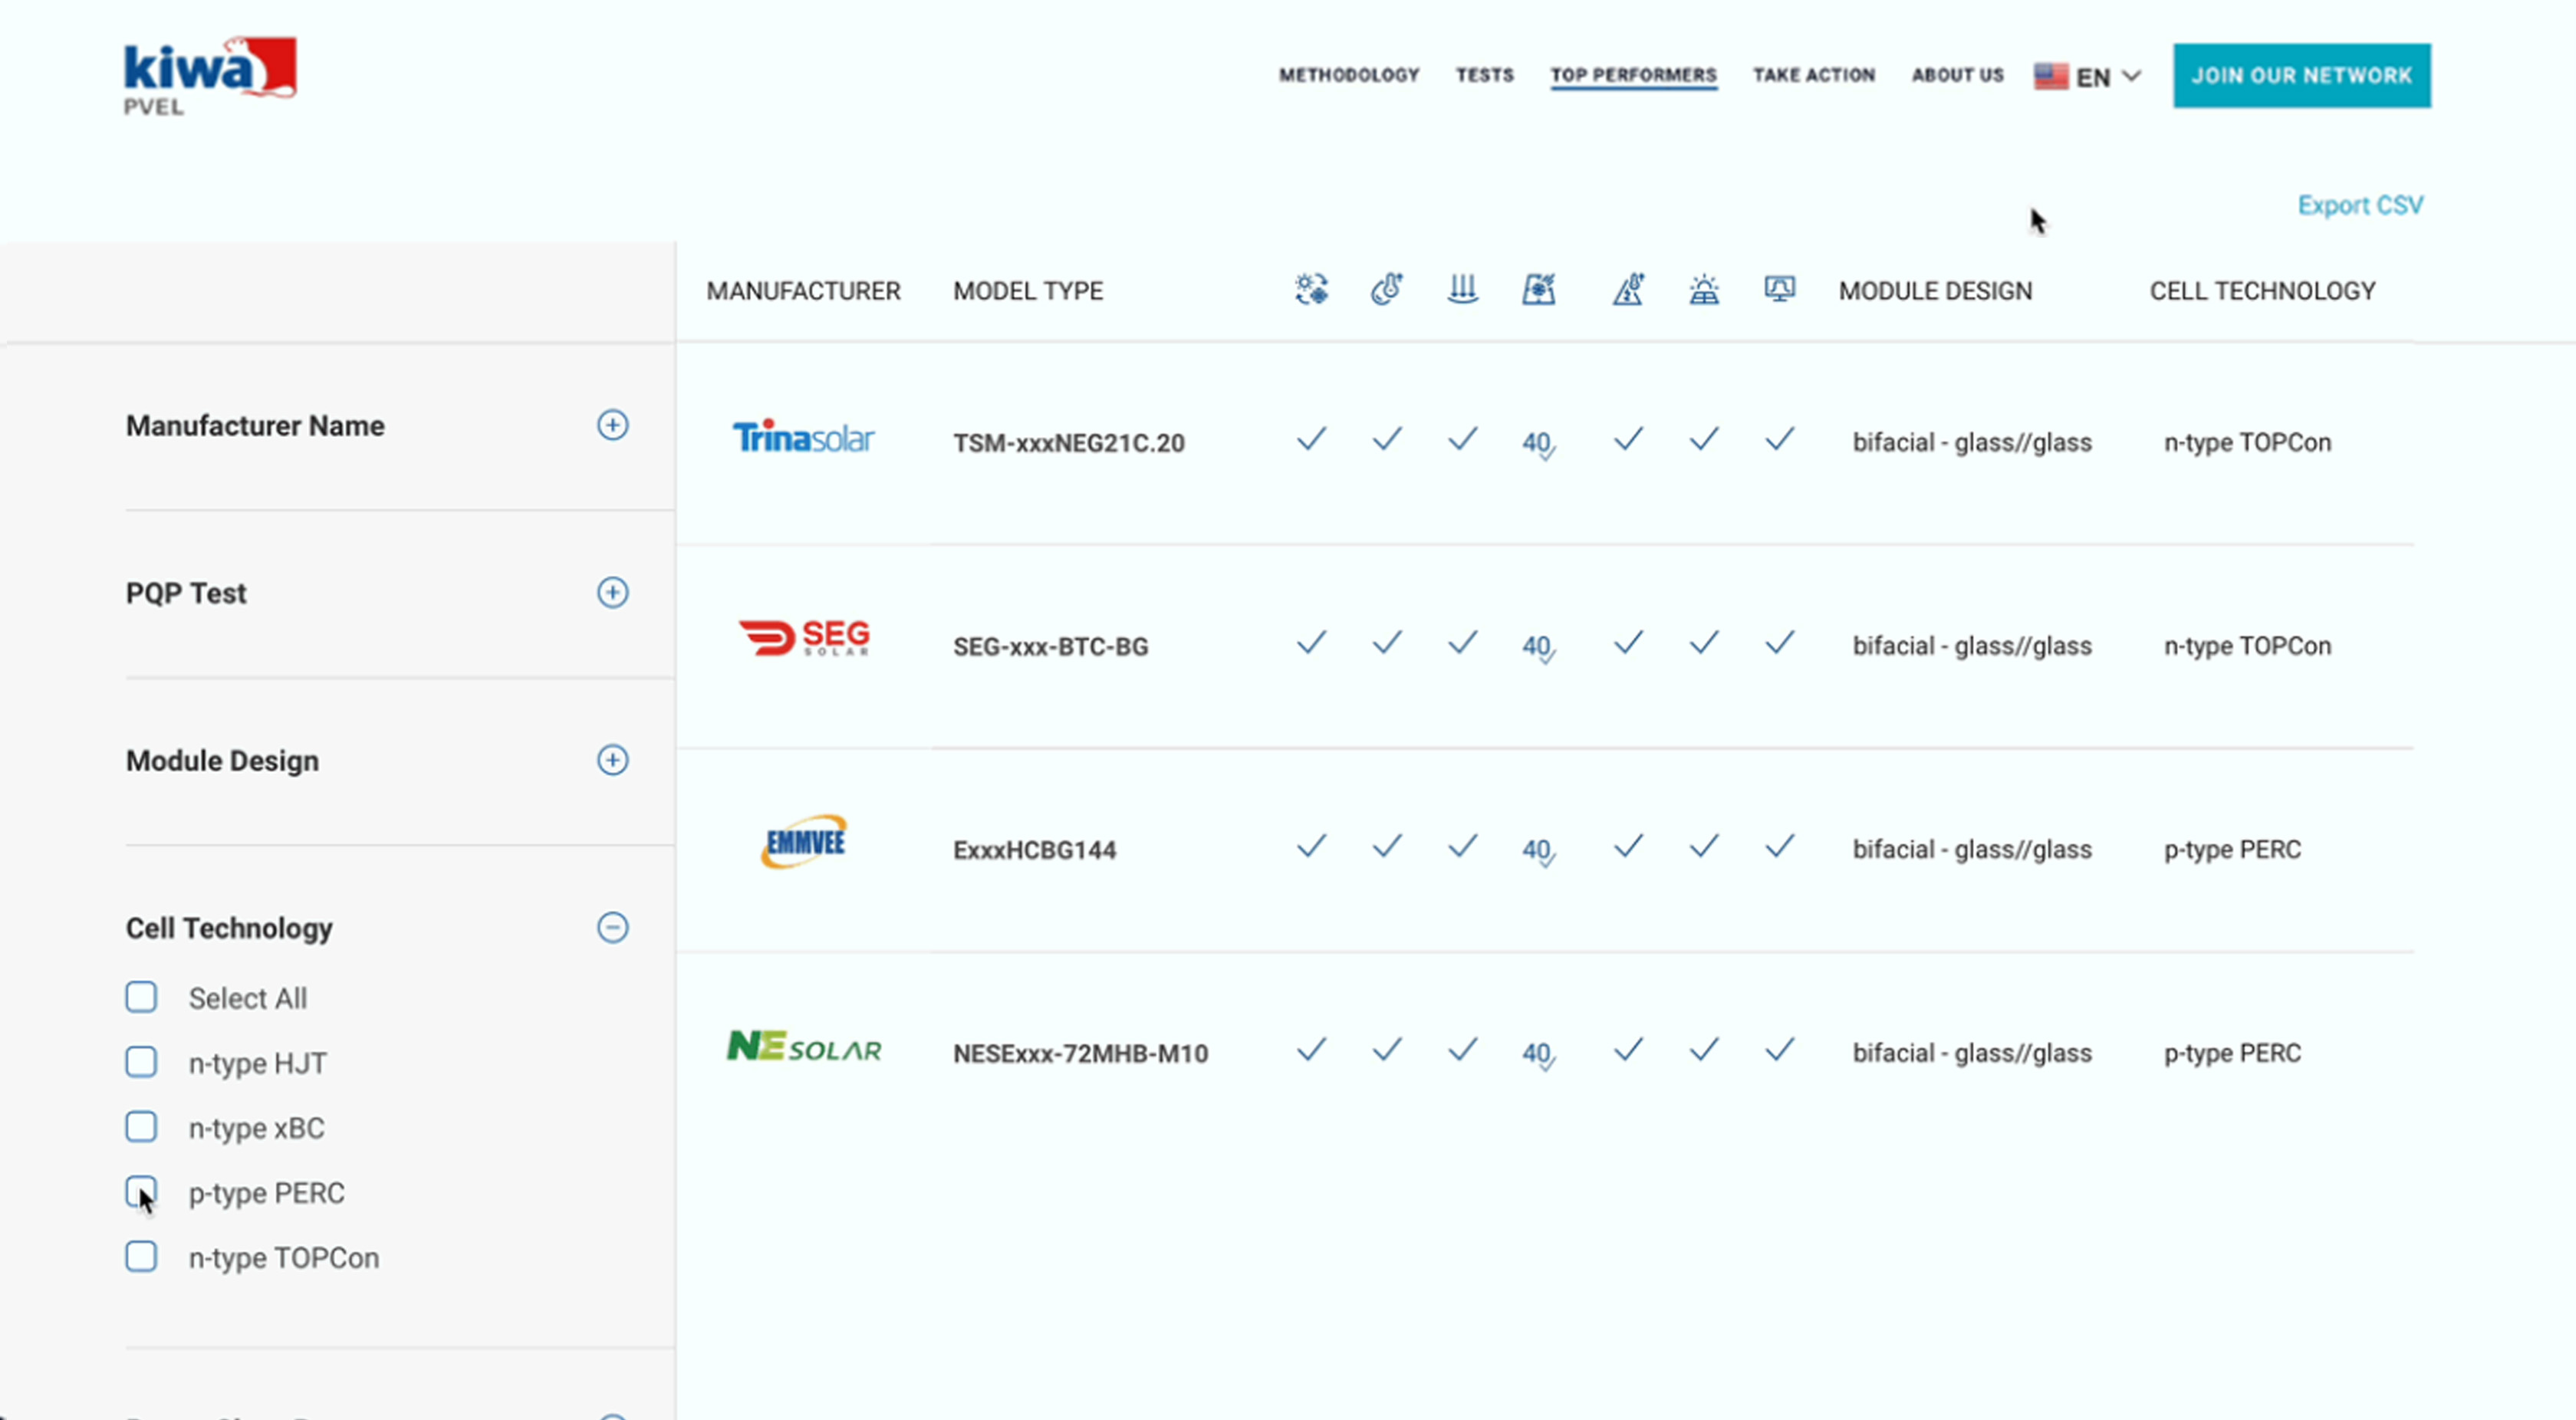Enable the n-type TOPCon filter checkbox
Viewport: 2576px width, 1420px height.
click(x=141, y=1256)
